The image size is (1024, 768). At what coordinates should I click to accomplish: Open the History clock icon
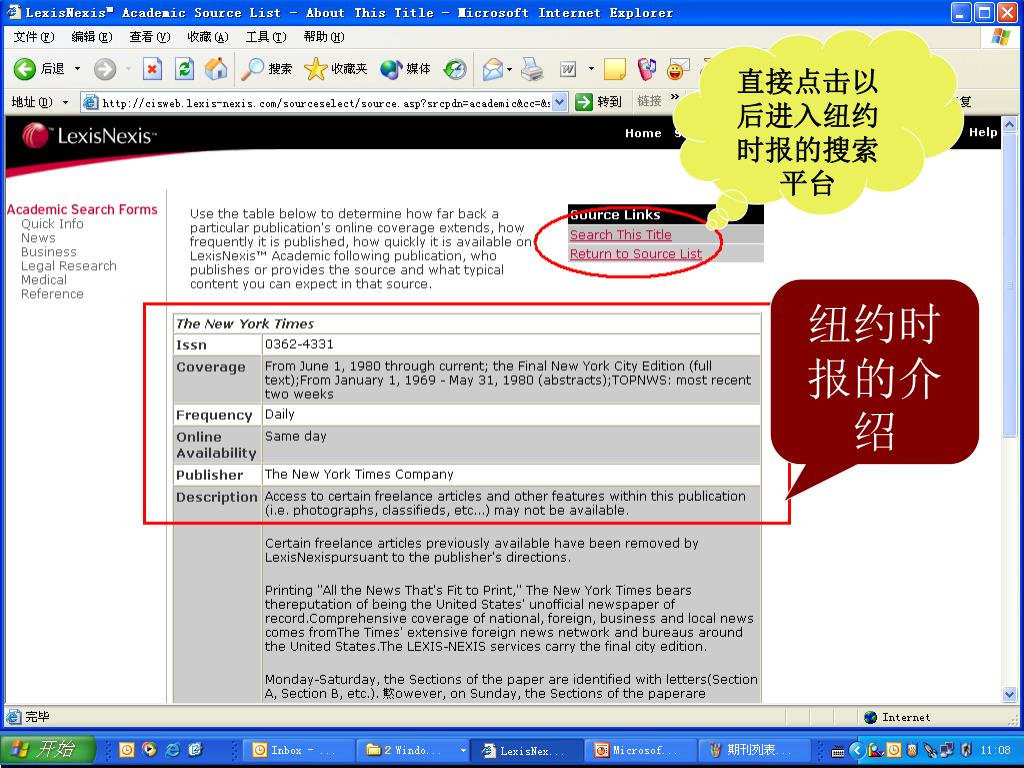(455, 69)
